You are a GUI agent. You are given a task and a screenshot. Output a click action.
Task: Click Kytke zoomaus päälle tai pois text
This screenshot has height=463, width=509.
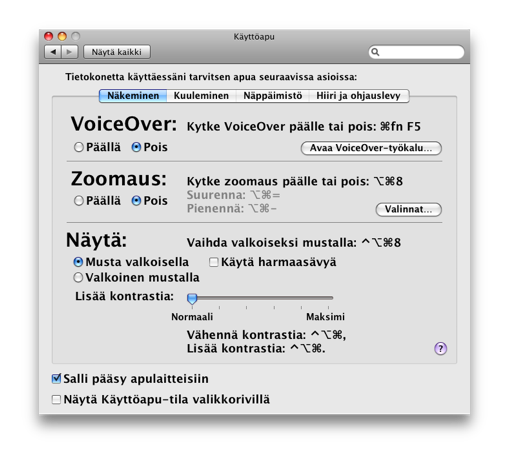[295, 181]
